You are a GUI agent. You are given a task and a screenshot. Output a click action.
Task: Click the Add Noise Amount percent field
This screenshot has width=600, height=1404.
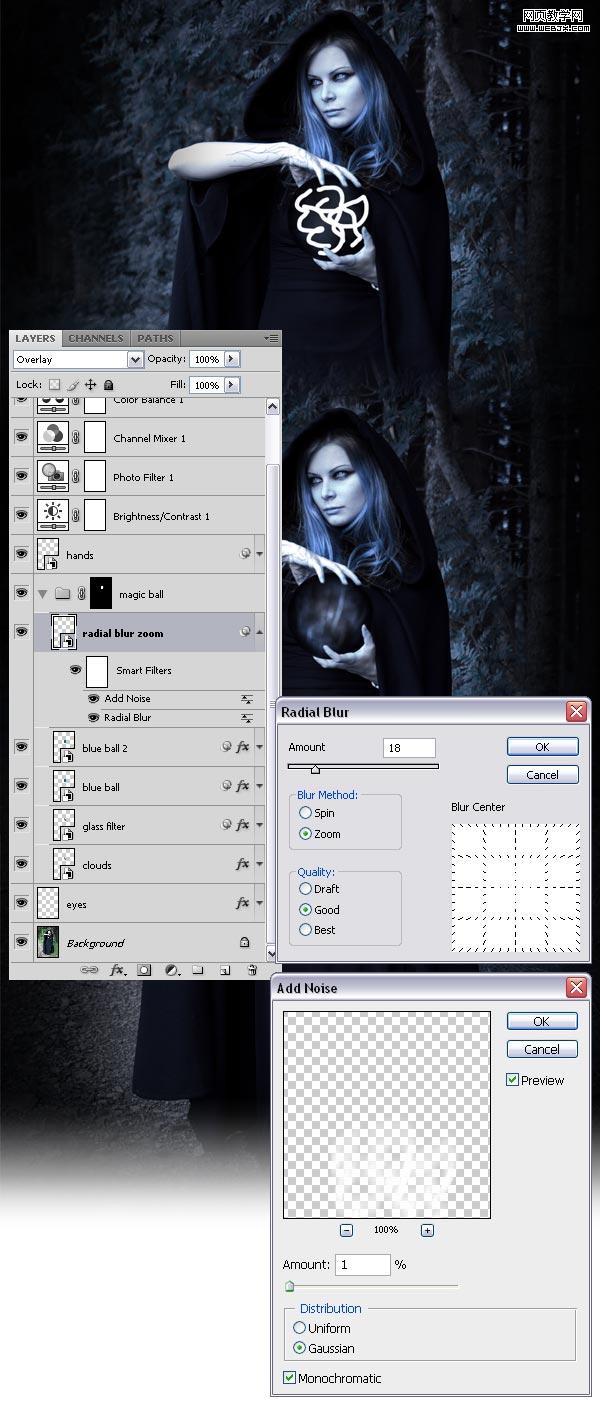362,1265
